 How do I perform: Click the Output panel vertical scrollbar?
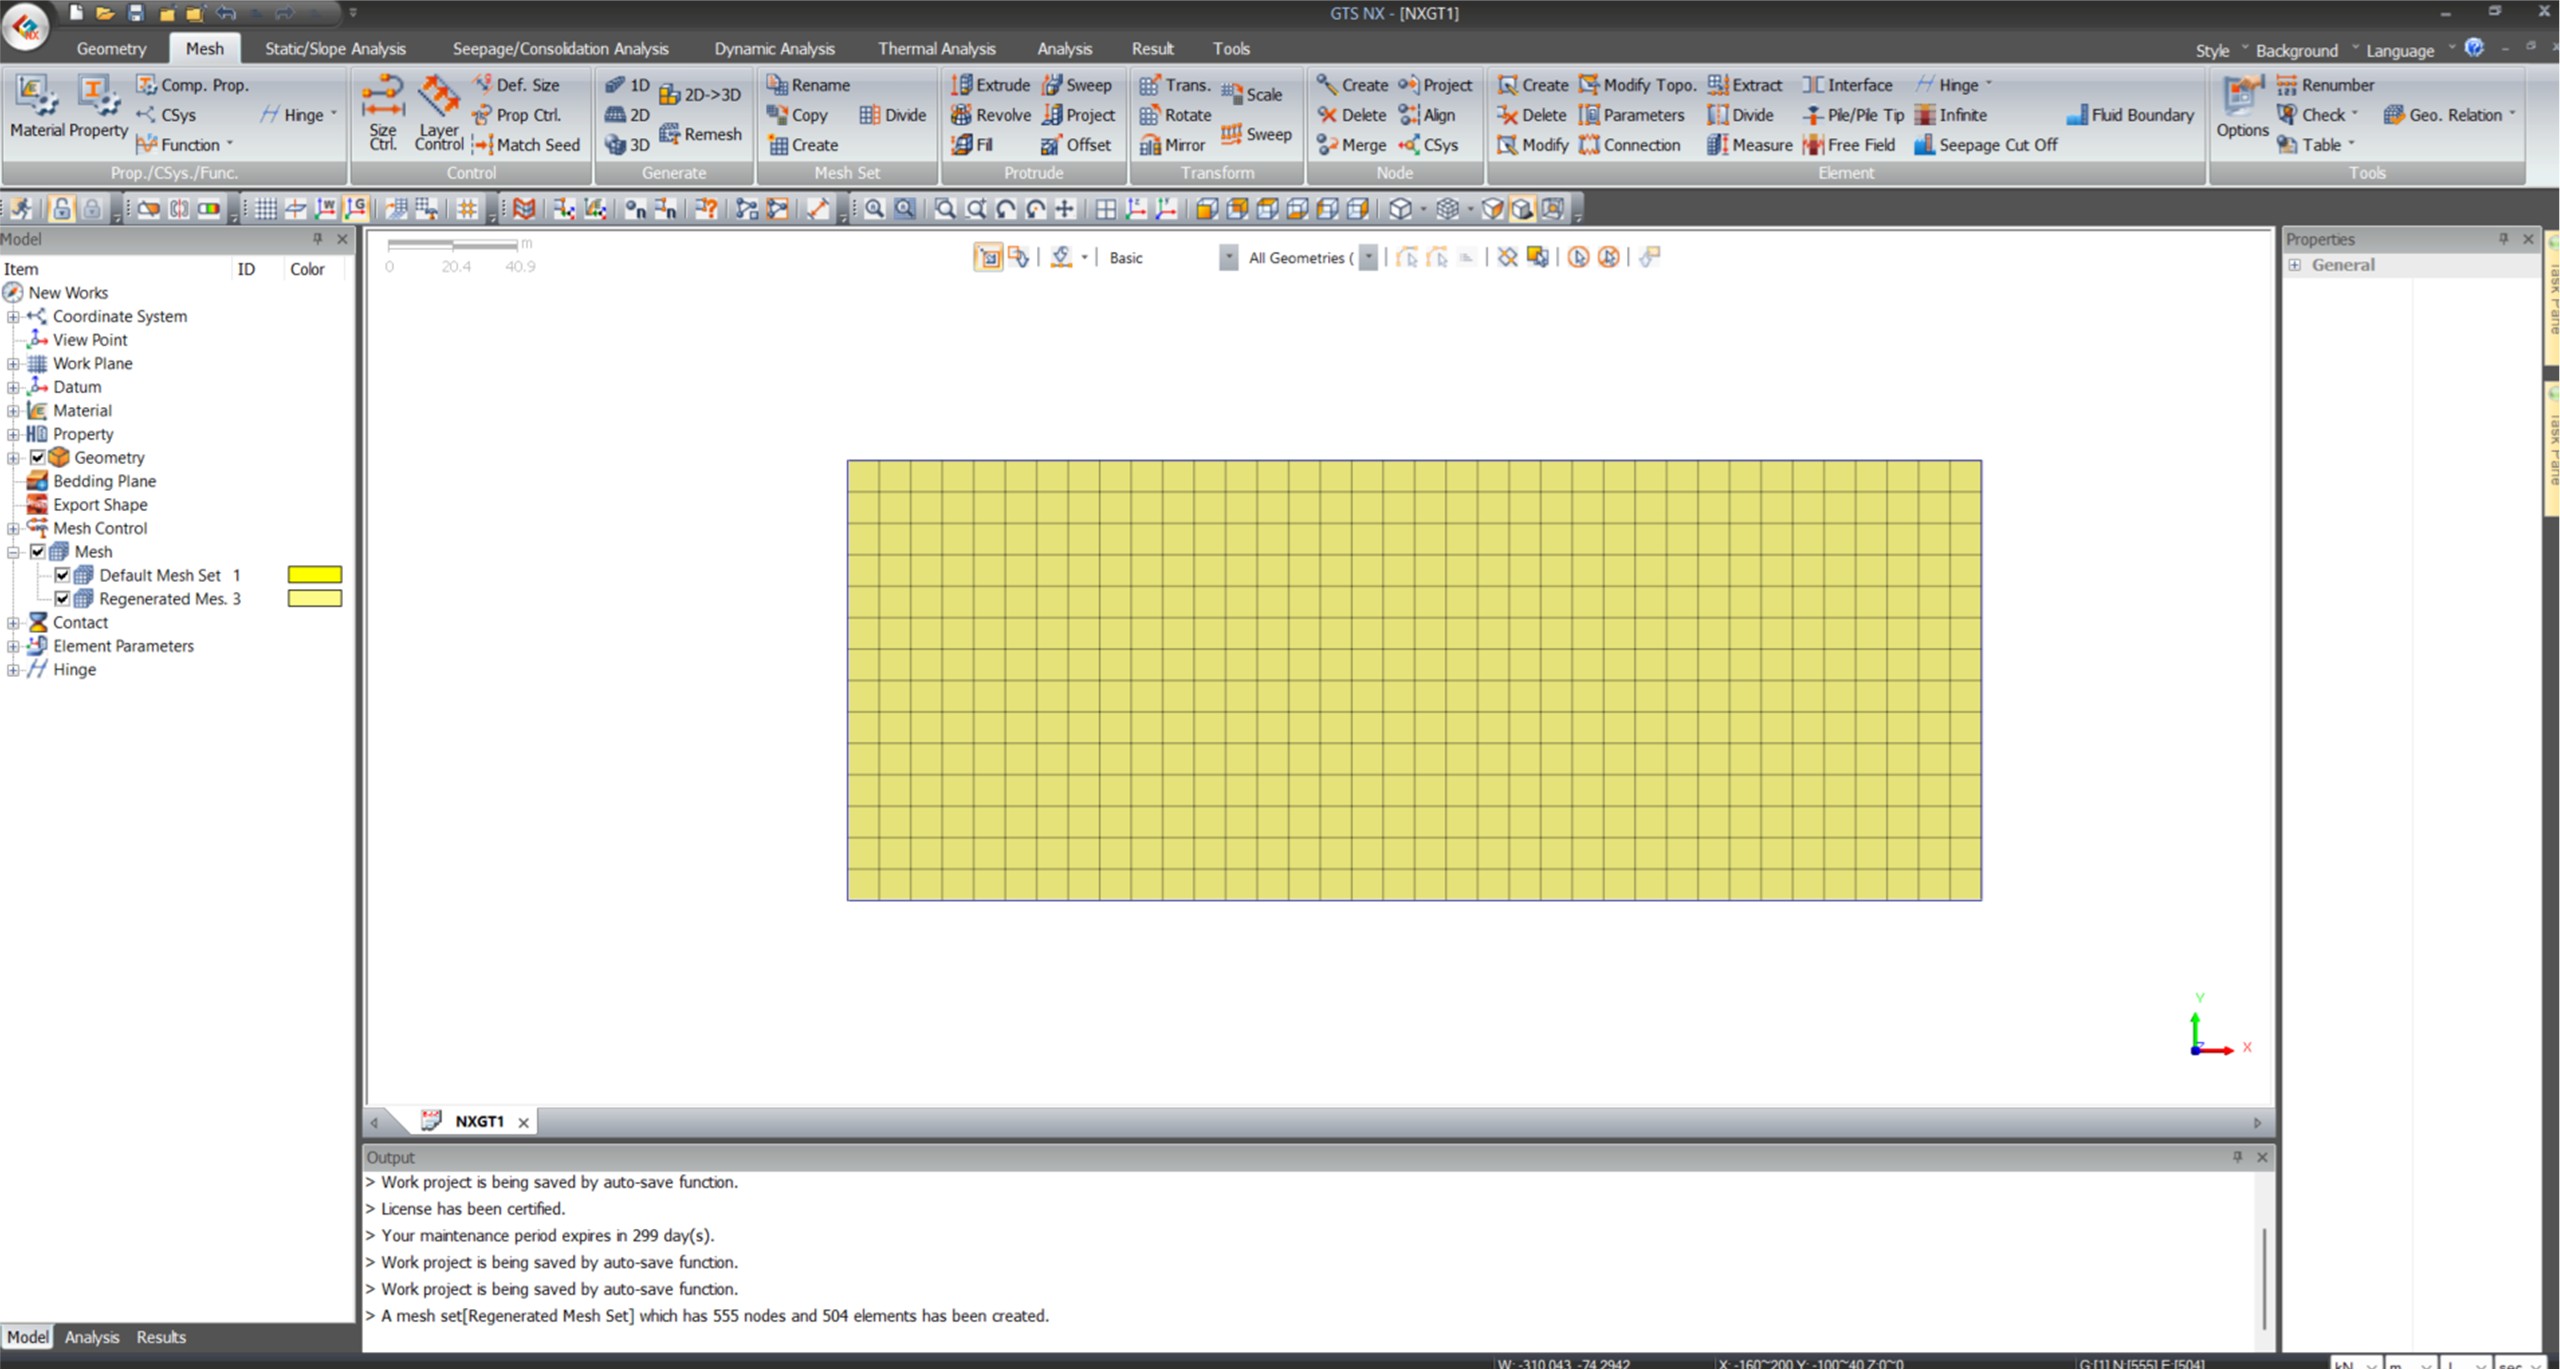coord(2264,1277)
